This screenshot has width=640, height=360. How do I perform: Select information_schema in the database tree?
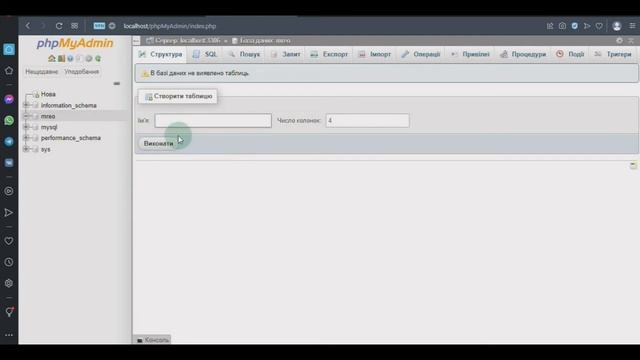coord(69,105)
